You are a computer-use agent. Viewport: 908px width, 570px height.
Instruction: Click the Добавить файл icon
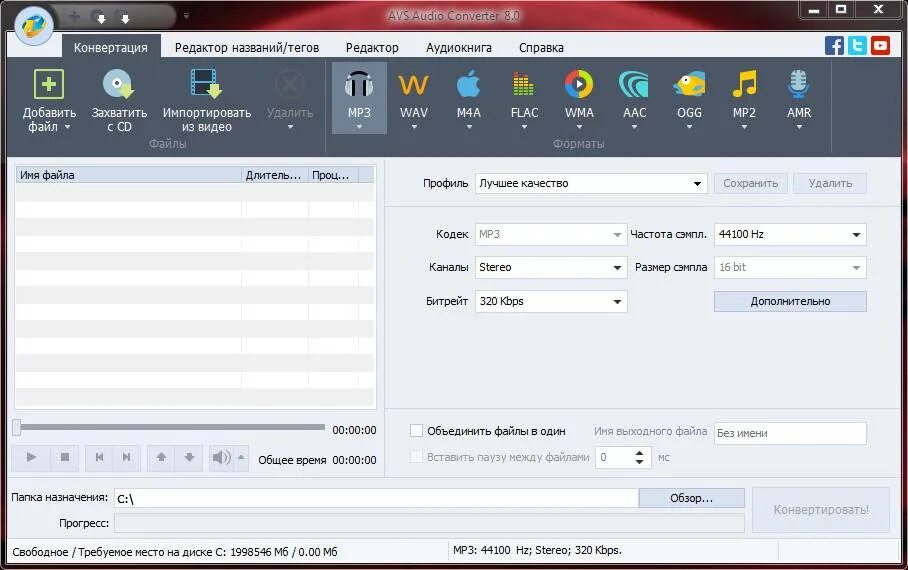click(x=49, y=85)
